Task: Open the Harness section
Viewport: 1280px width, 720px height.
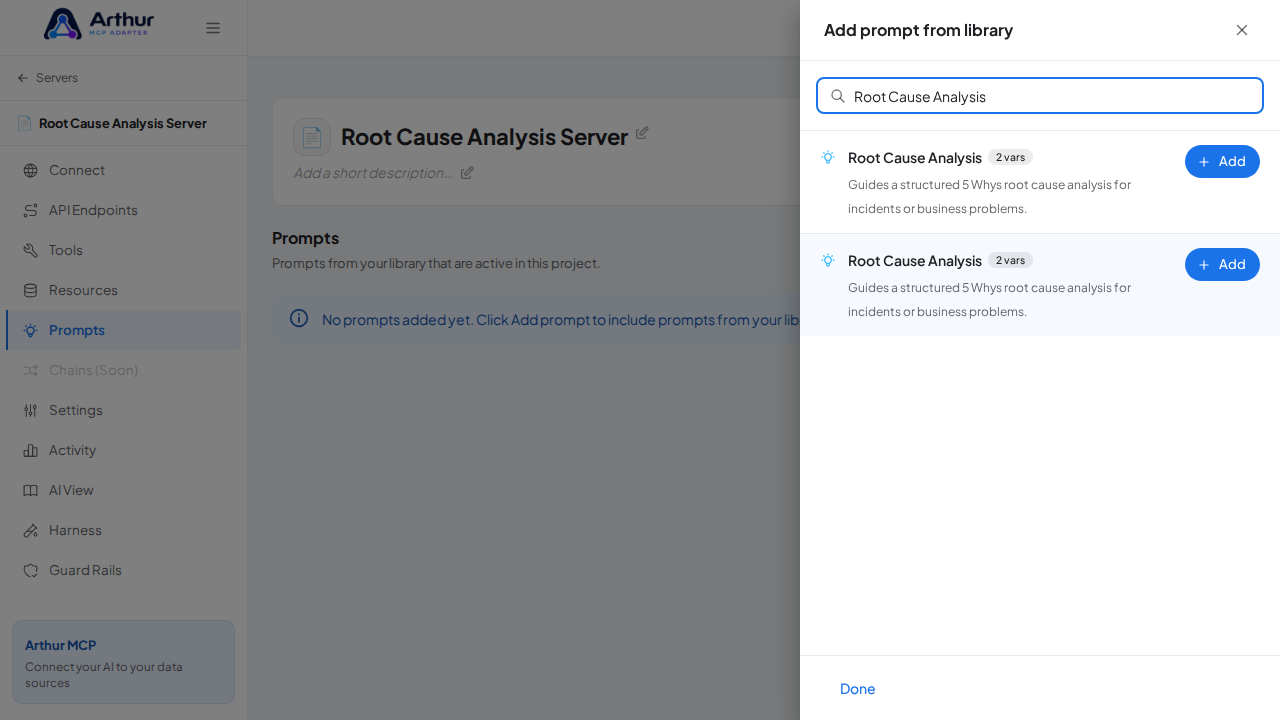Action: tap(123, 530)
